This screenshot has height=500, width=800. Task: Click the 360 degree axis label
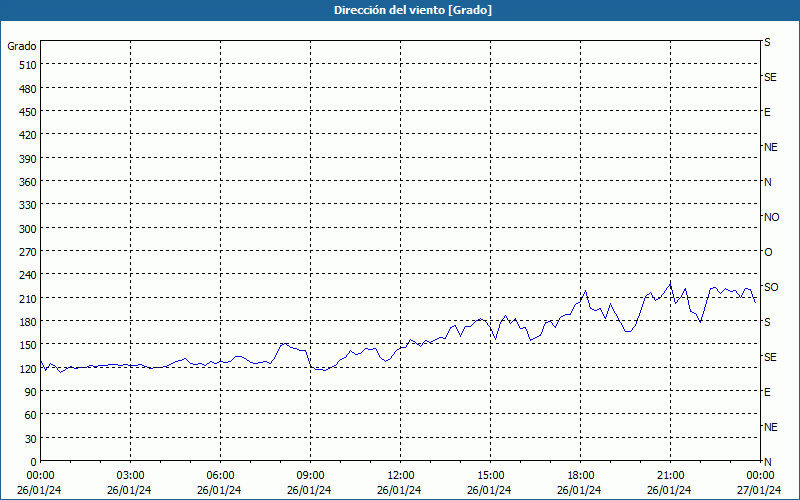(x=29, y=182)
